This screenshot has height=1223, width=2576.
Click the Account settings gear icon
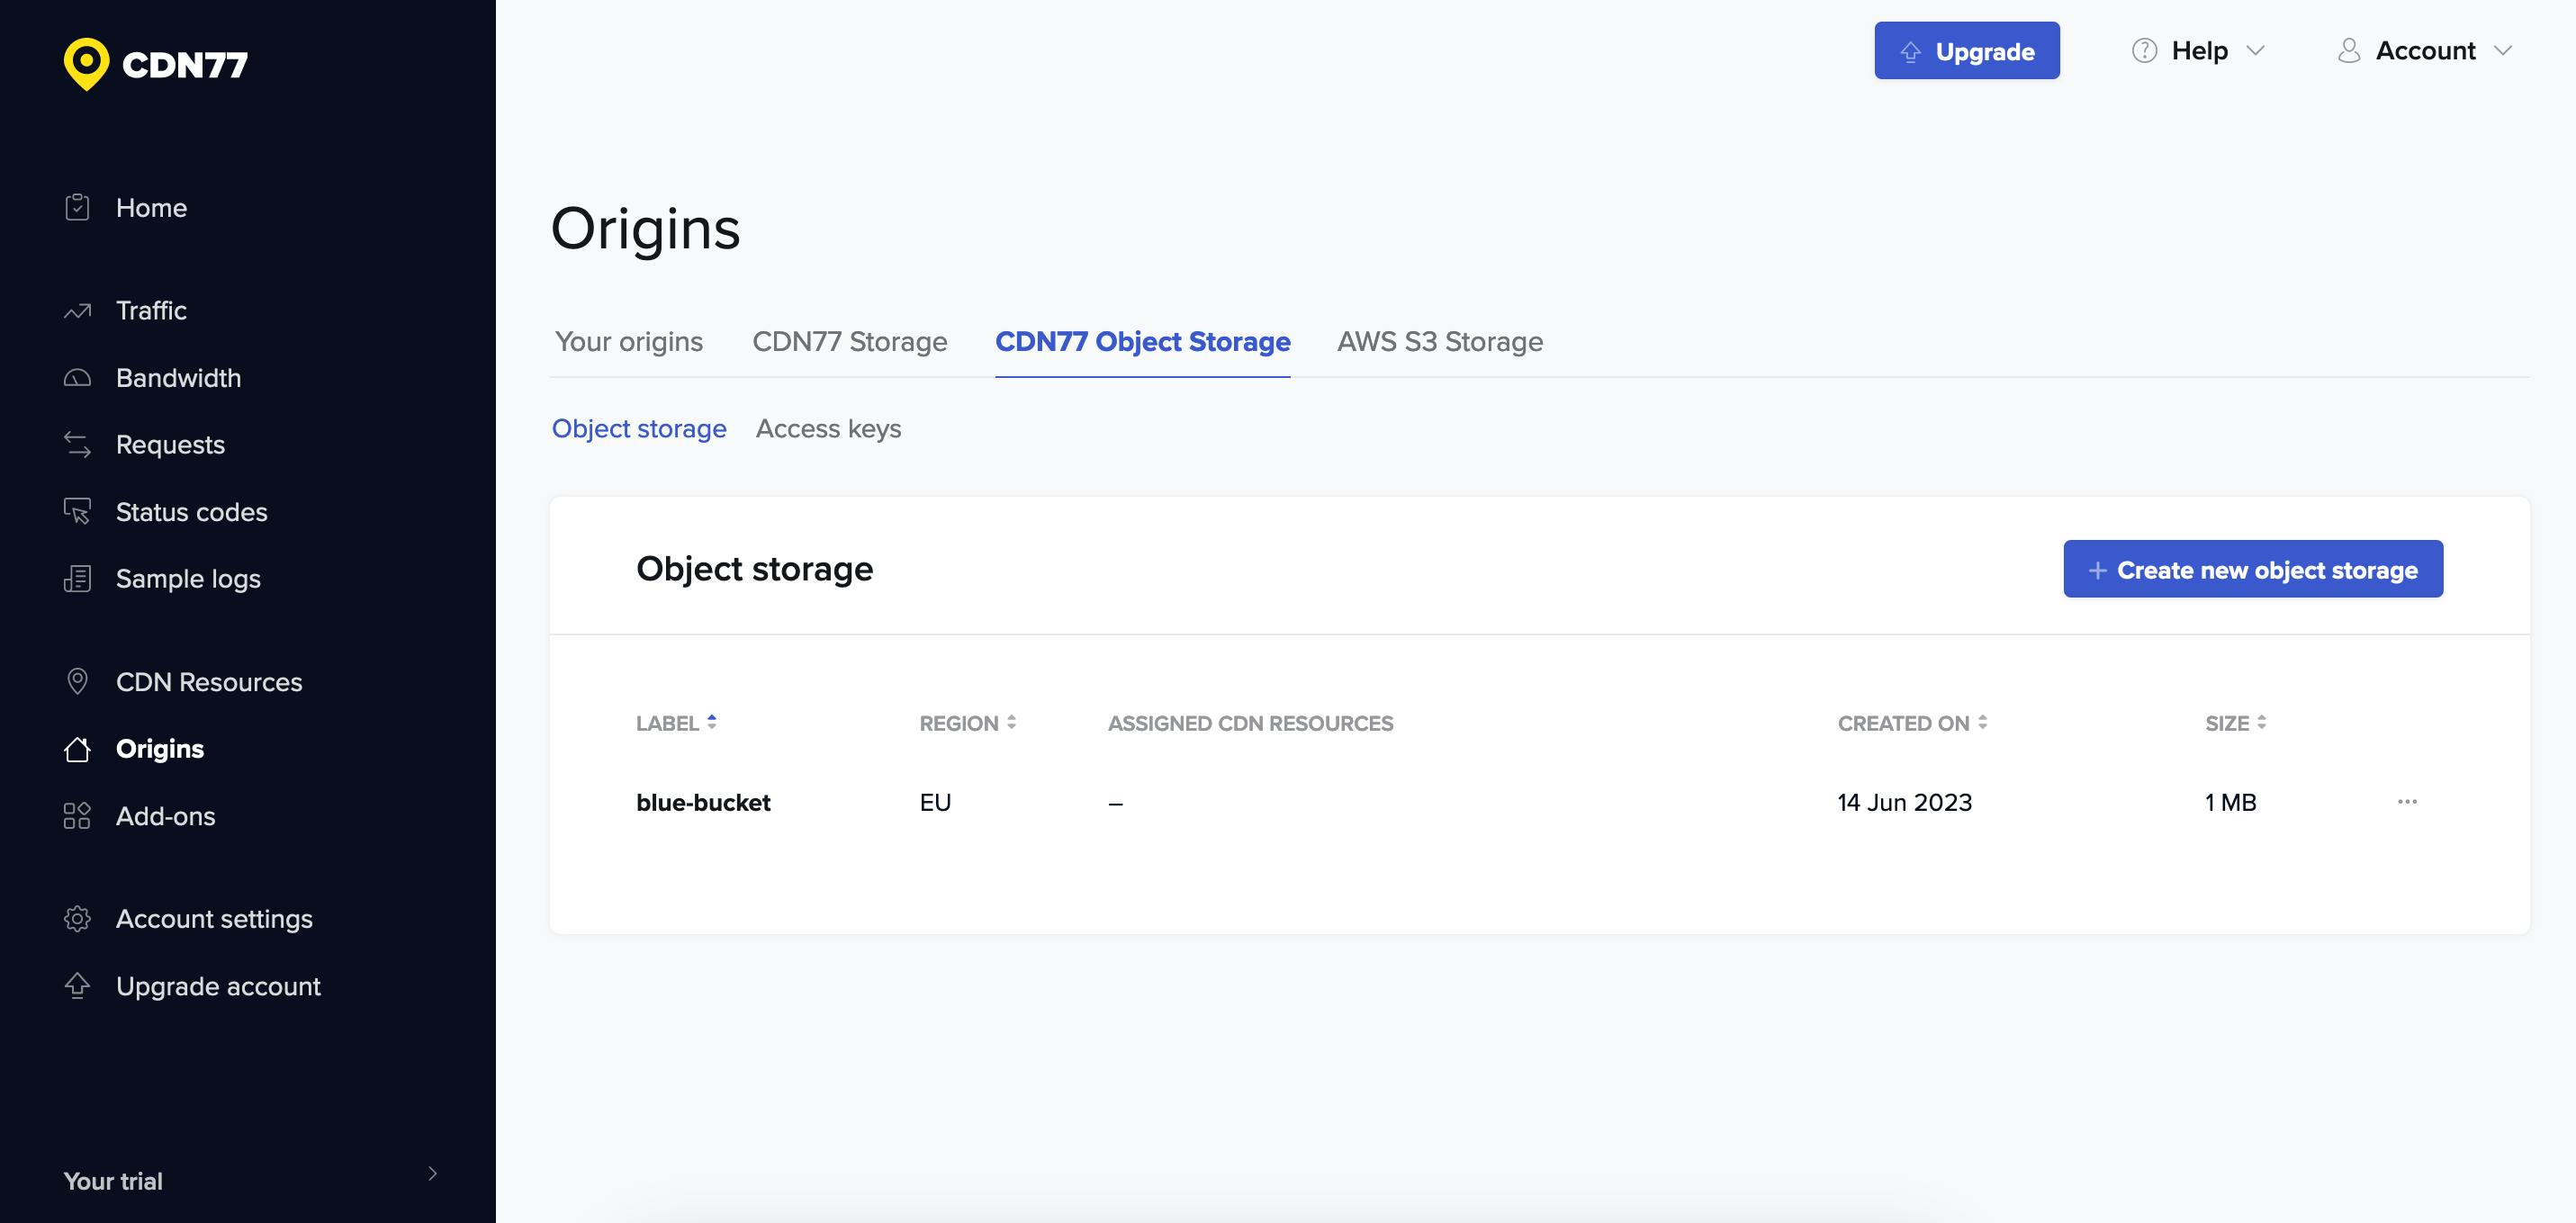77,919
